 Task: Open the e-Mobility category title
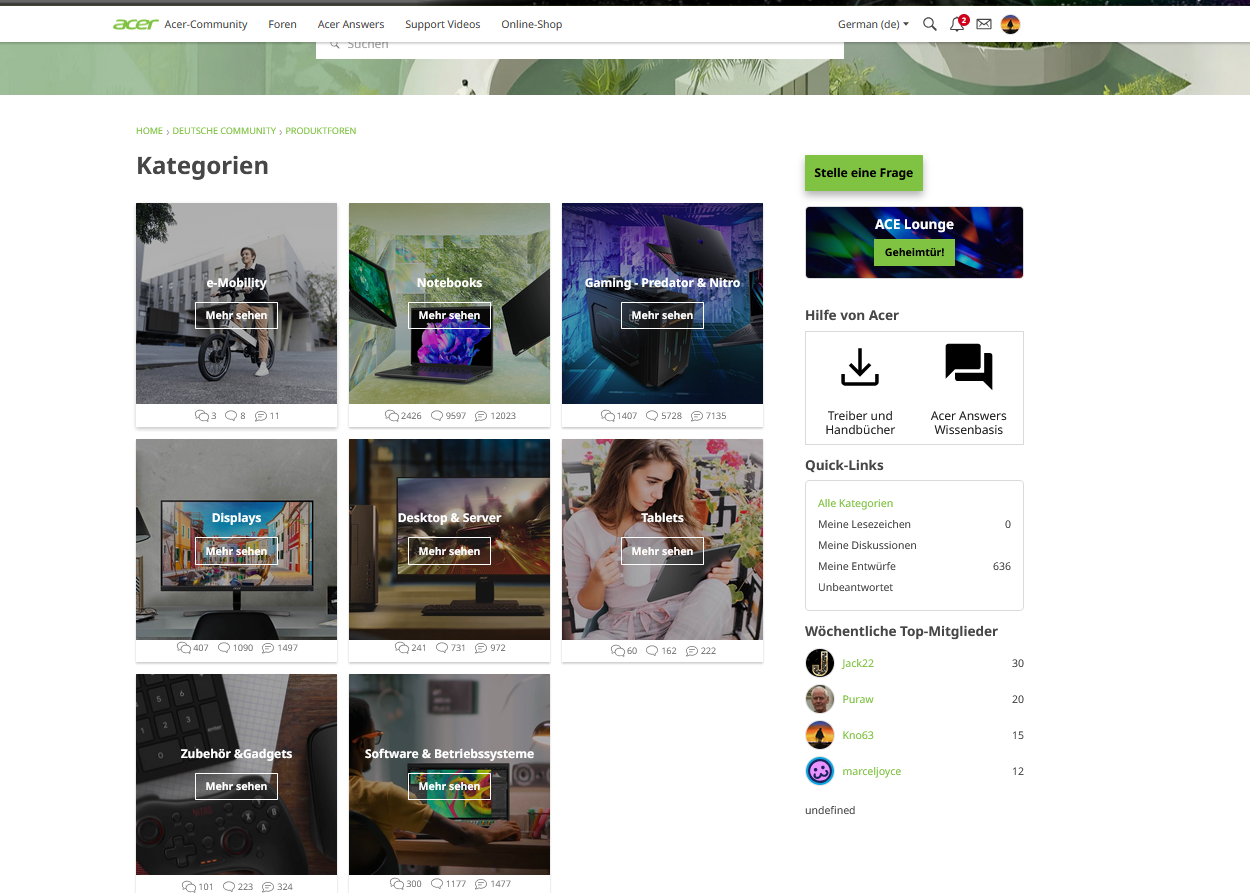tap(236, 283)
